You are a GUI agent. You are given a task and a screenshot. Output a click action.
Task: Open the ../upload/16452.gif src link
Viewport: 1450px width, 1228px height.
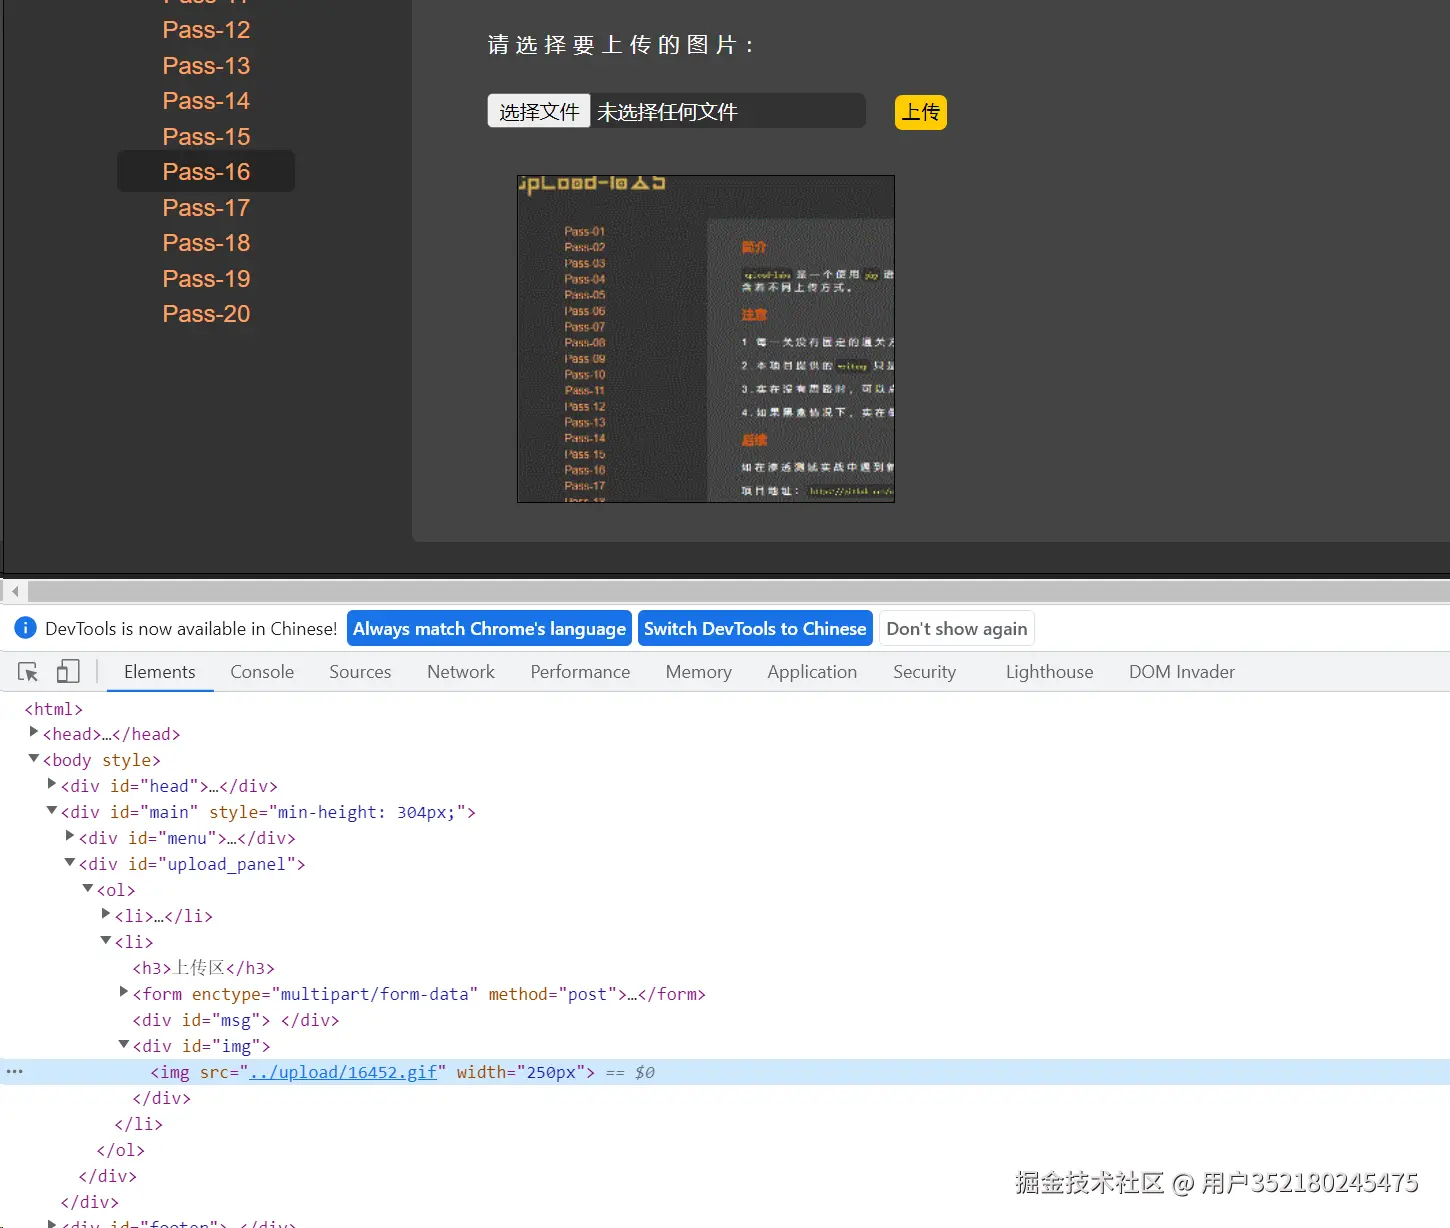(x=343, y=1072)
